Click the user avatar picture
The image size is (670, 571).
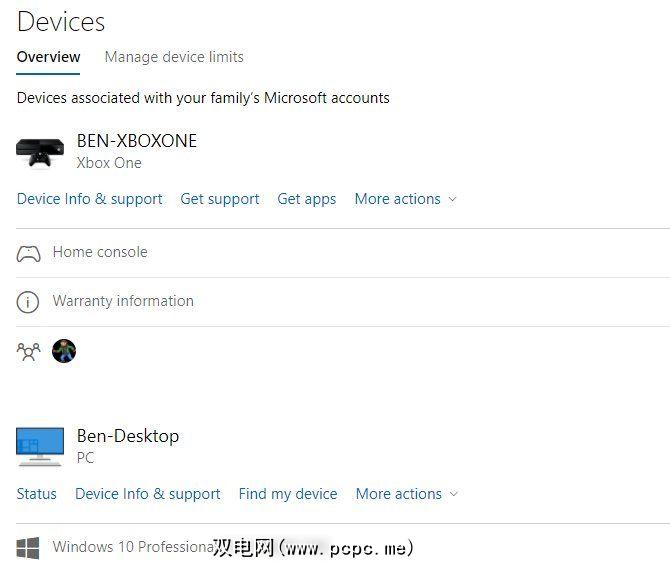tap(64, 351)
